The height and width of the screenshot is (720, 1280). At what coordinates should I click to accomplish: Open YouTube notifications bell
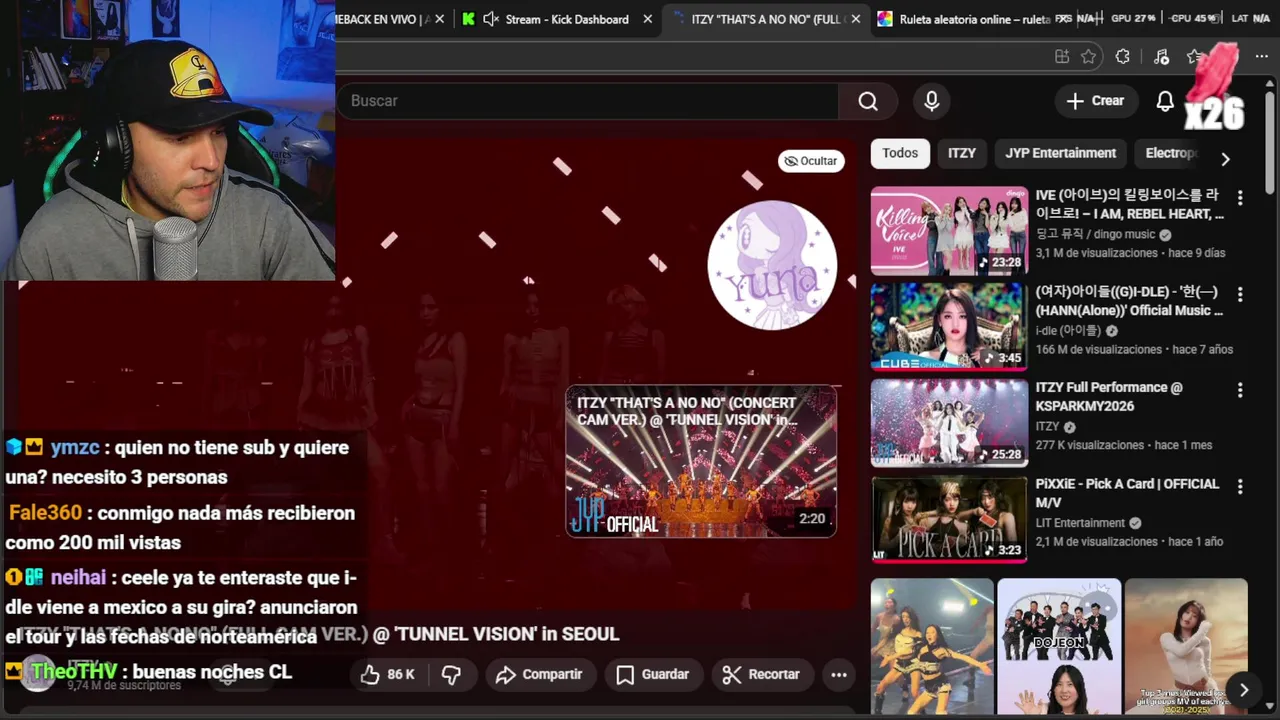point(1165,101)
